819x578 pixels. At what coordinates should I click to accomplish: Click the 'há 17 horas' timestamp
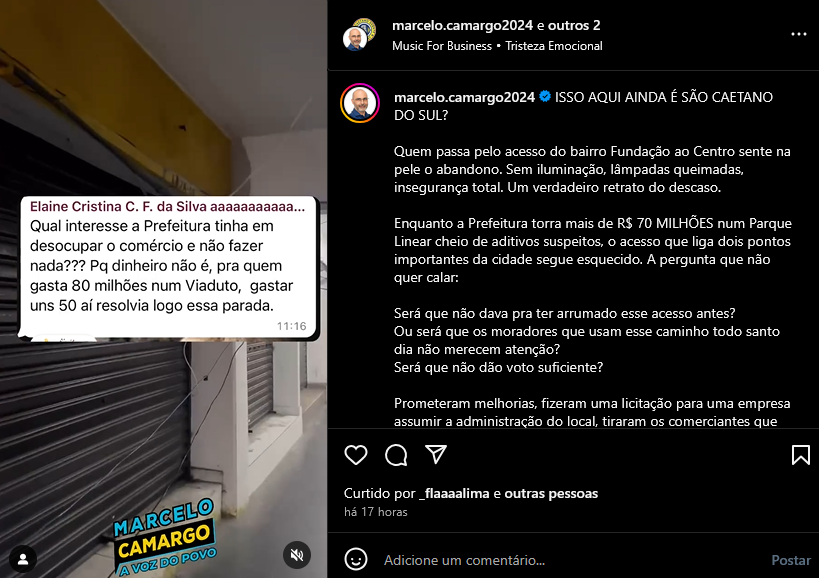[376, 512]
